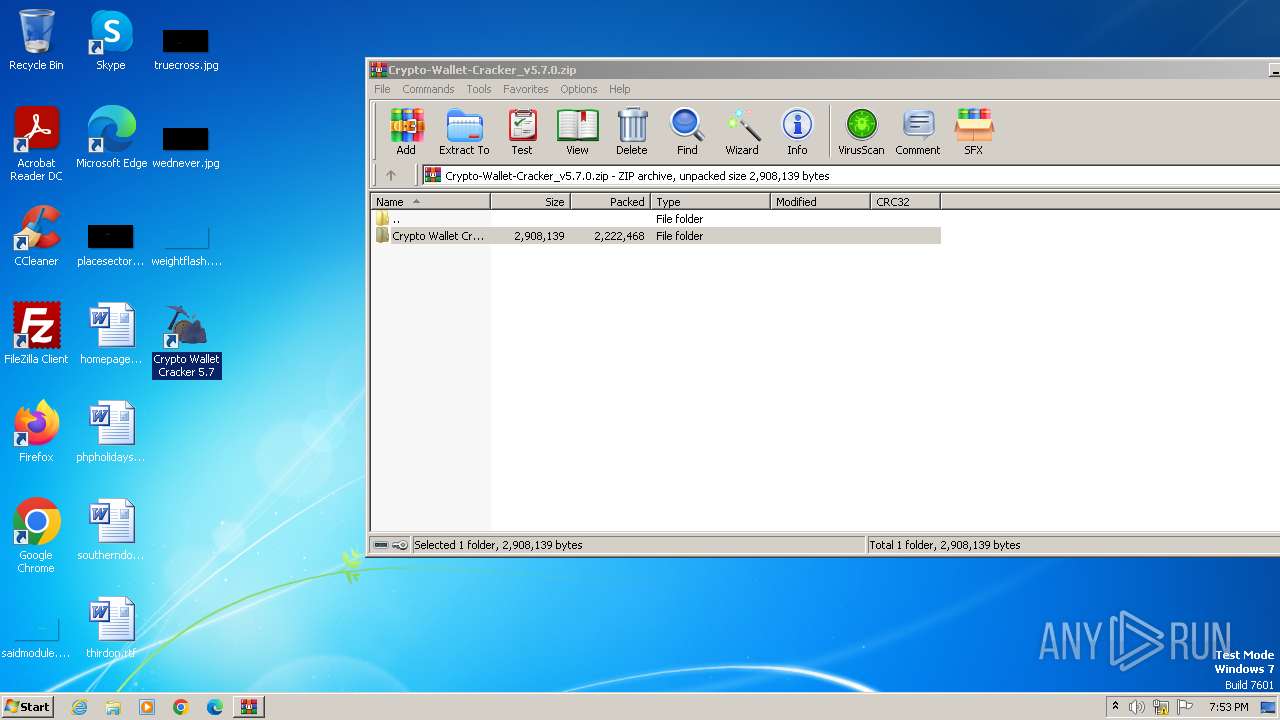
Task: Click the 7:53 PM system clock
Action: (x=1229, y=707)
